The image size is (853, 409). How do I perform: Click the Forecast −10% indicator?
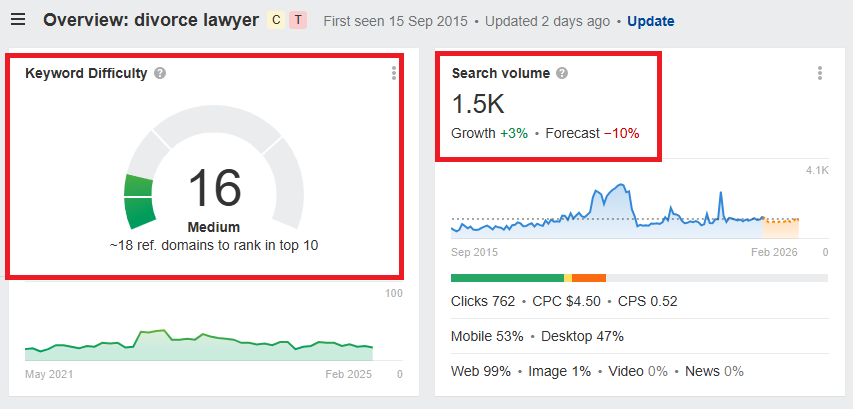click(592, 133)
